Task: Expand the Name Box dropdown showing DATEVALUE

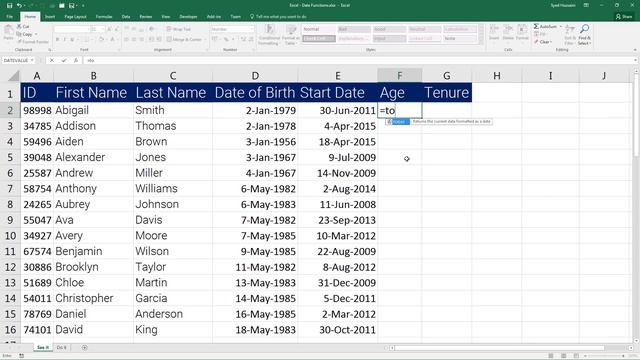Action: pos(32,60)
